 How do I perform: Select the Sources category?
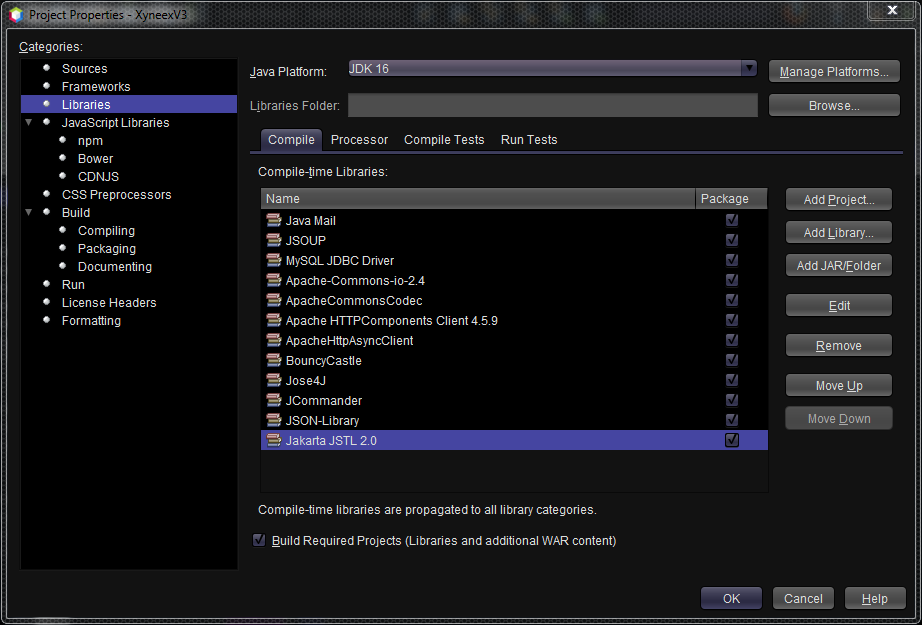tap(85, 68)
